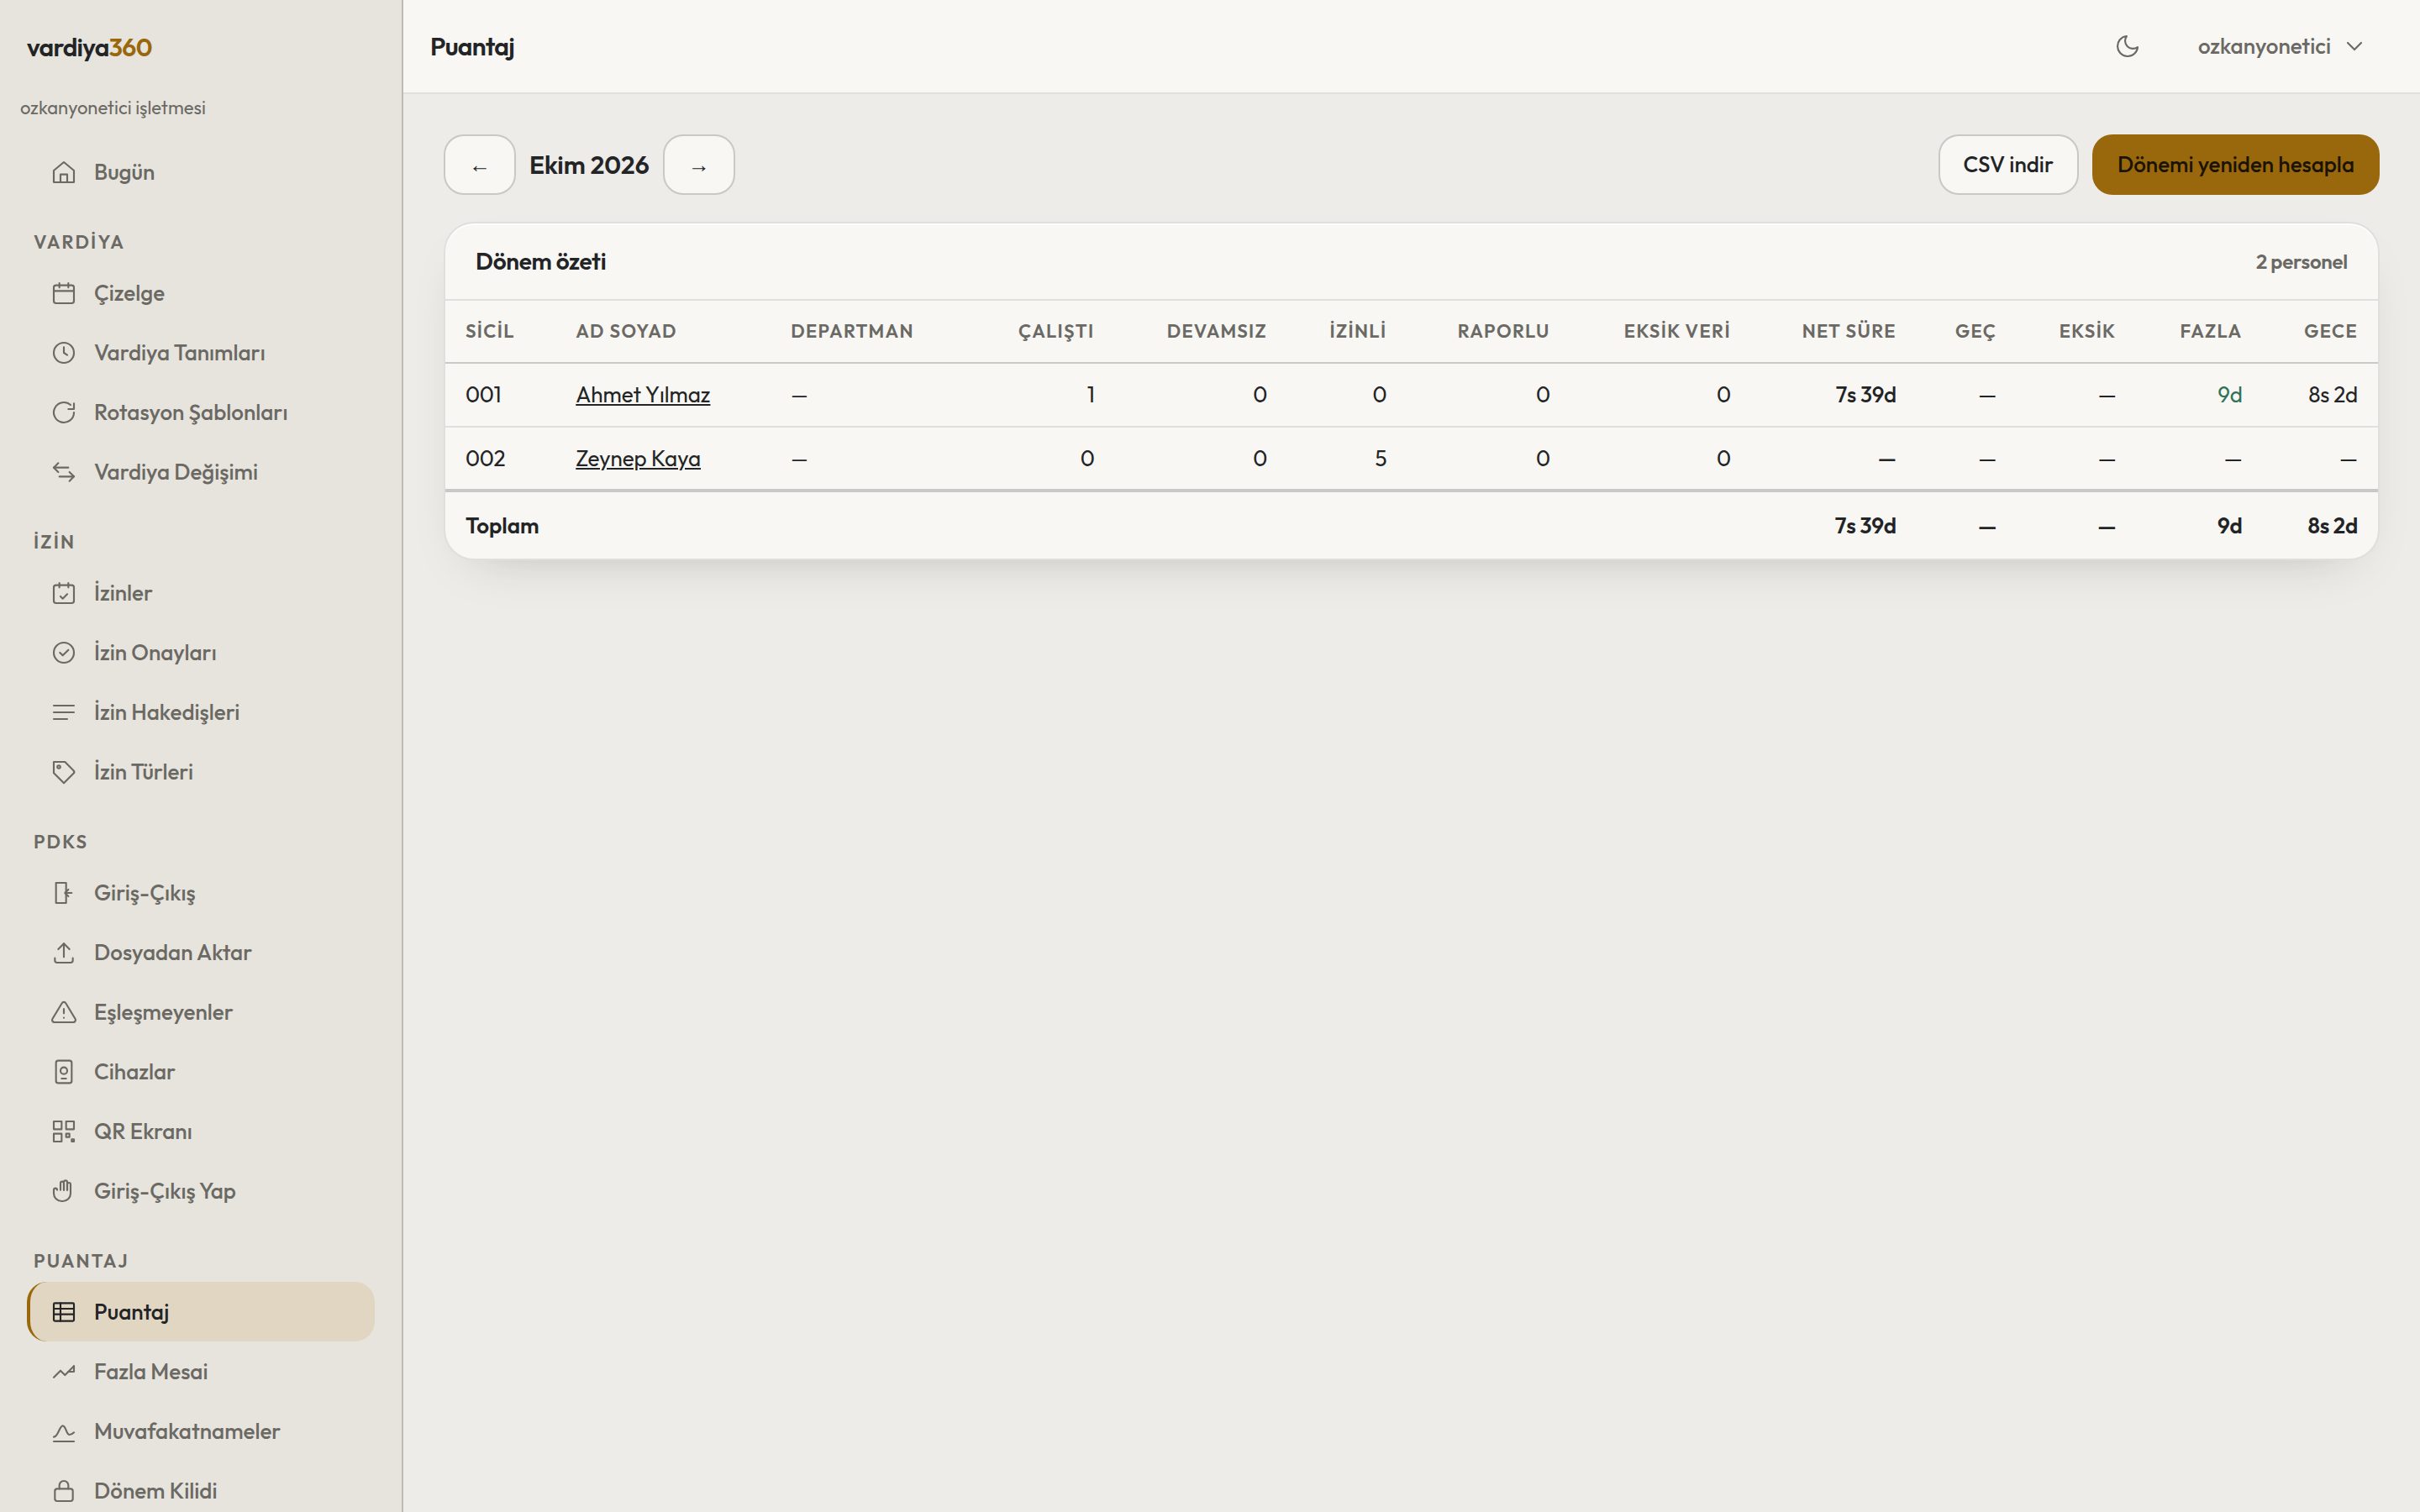This screenshot has width=2420, height=1512.
Task: Open the Zeynep Kaya employee link
Action: click(x=638, y=459)
